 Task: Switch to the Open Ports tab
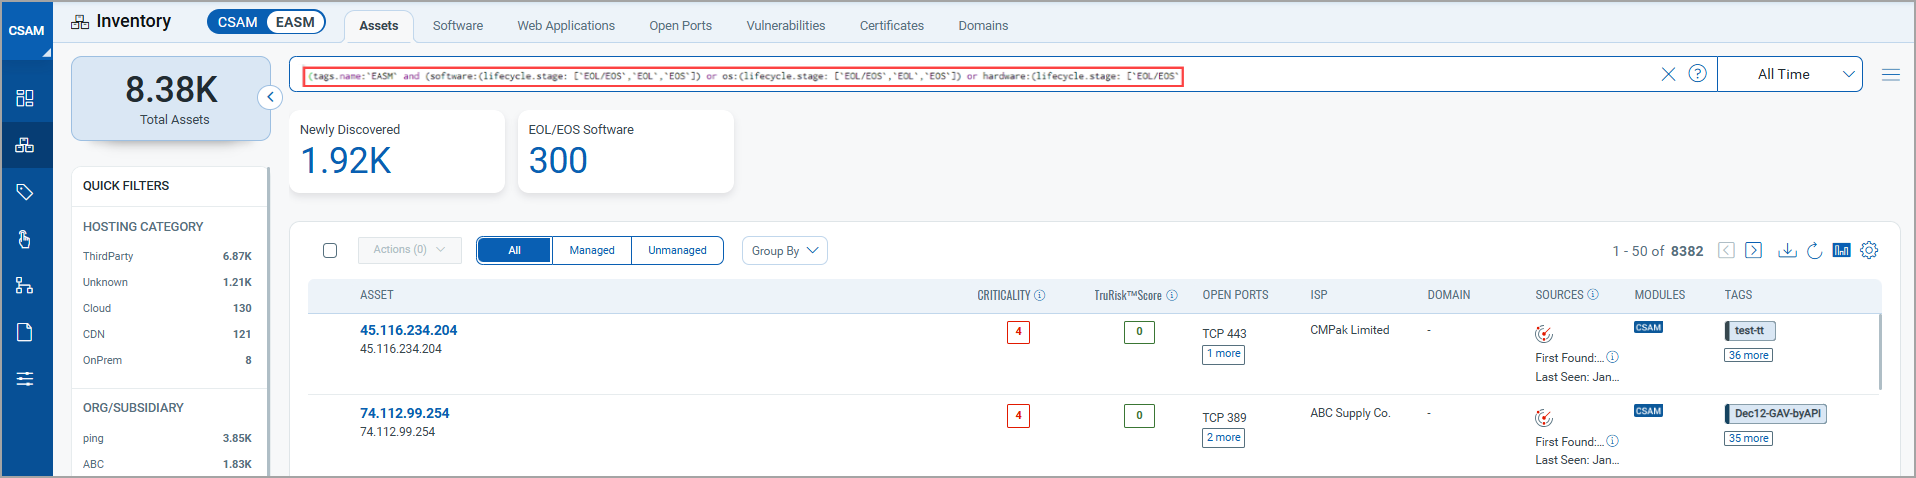click(681, 26)
